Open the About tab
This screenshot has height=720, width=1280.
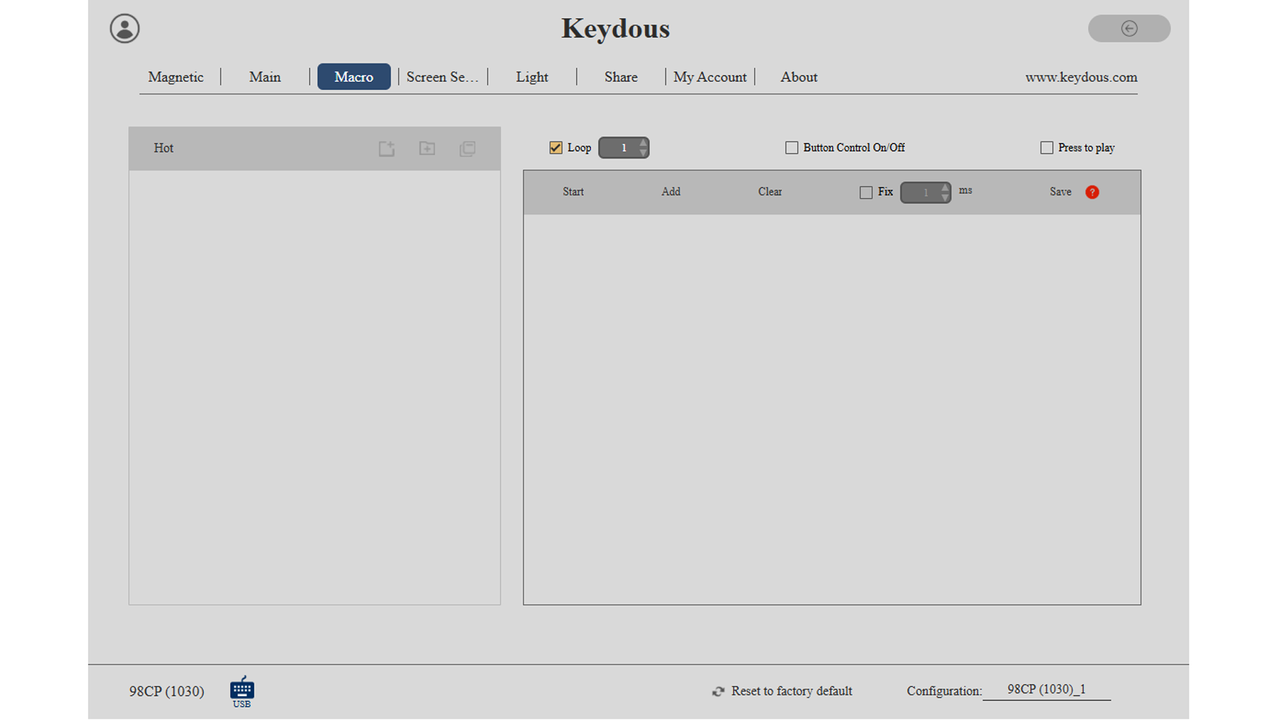point(799,77)
